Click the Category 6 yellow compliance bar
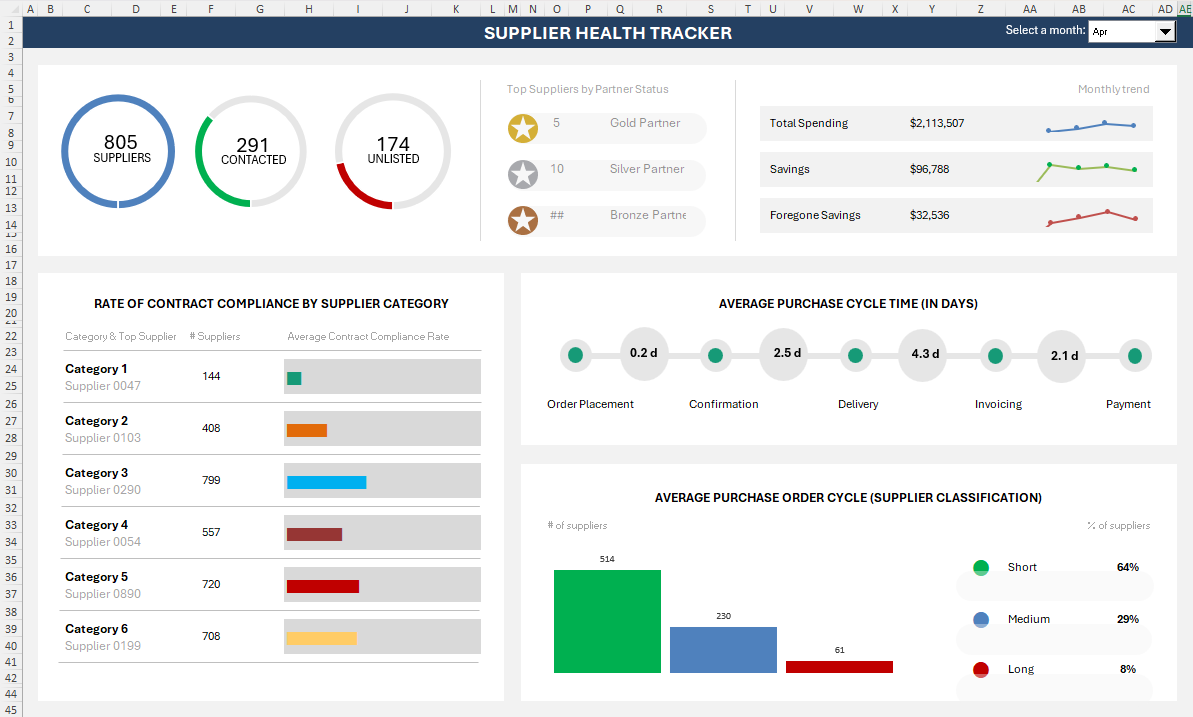The width and height of the screenshot is (1193, 717). (321, 638)
